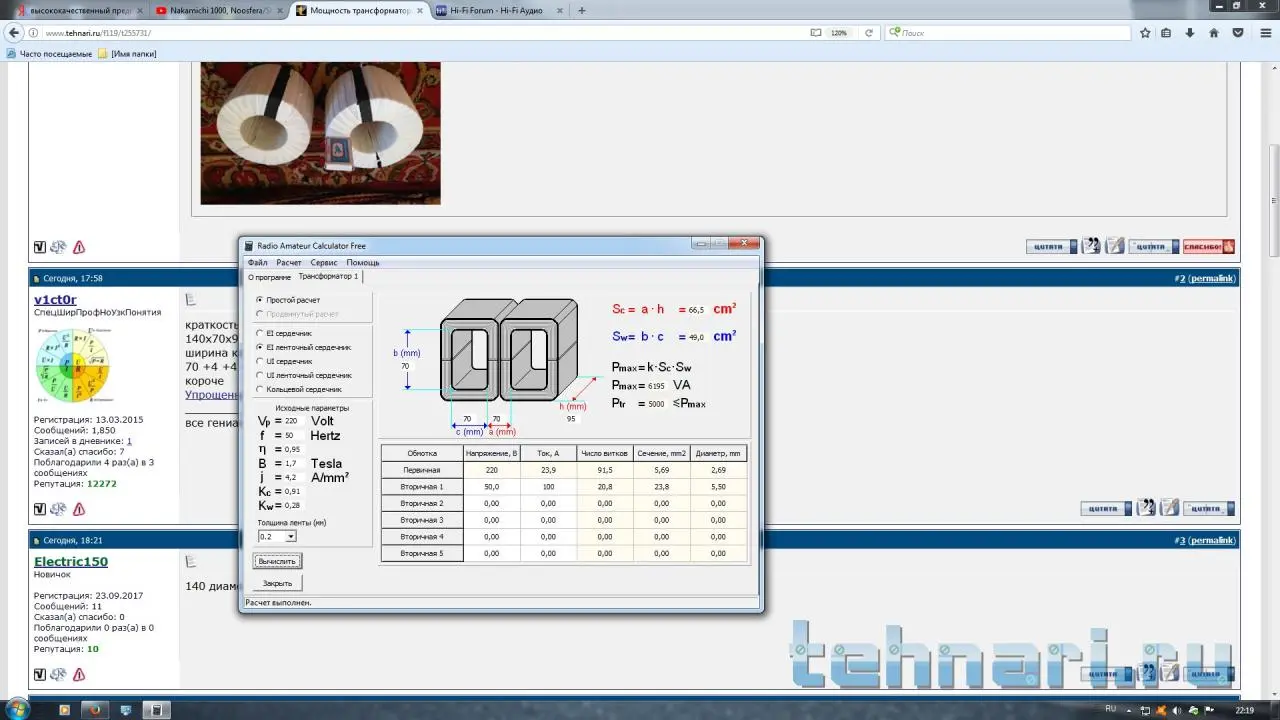Open the Firefox downloads arrow icon
Screen dimensions: 1280x720
tap(1190, 33)
